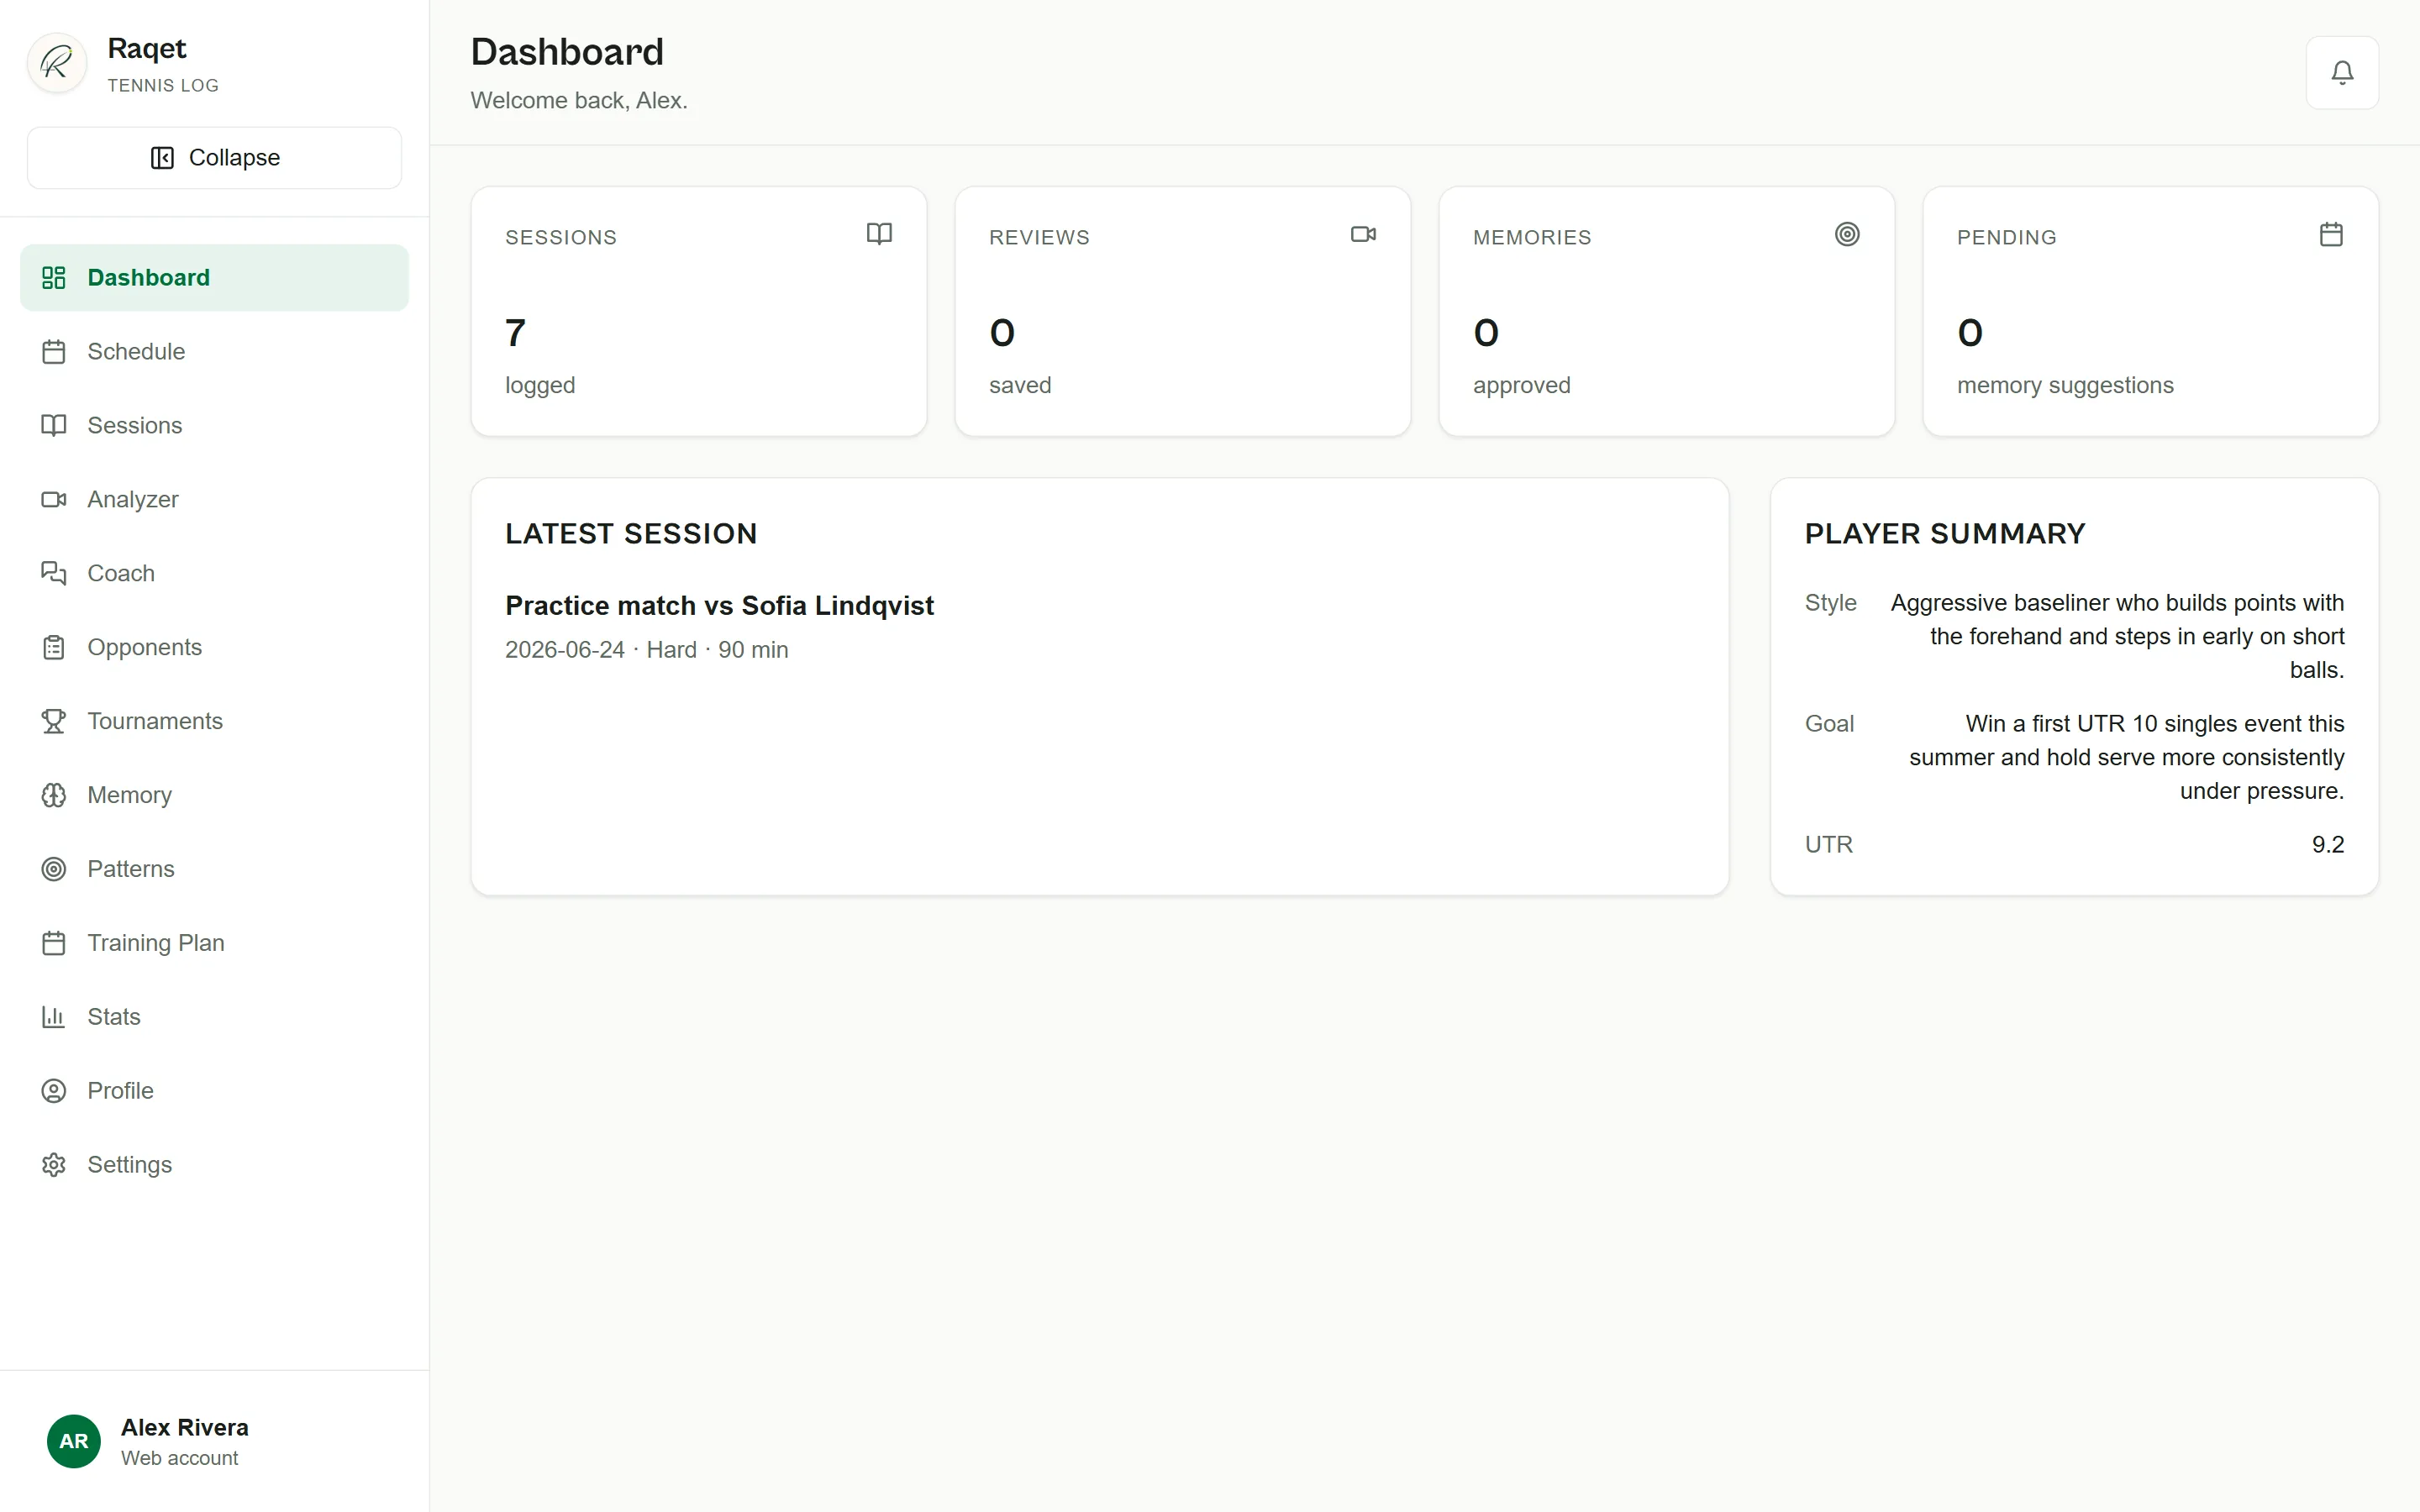Click the Raqet app title
Viewport: 2420px width, 1512px height.
click(x=147, y=49)
